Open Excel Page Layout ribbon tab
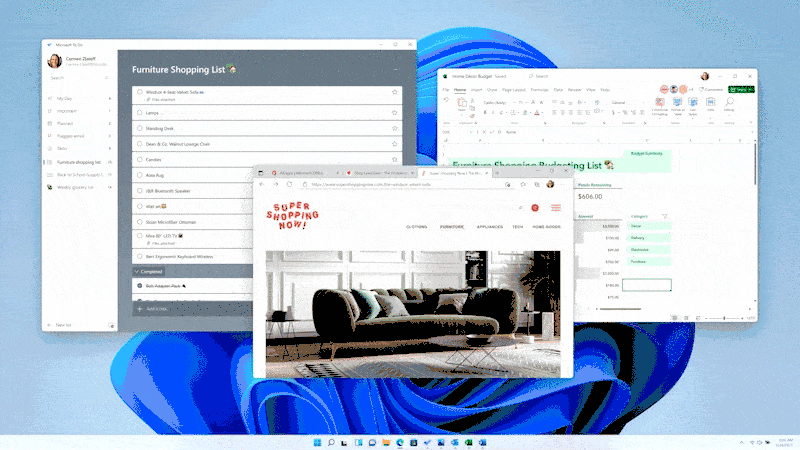The image size is (800, 450). pos(513,90)
